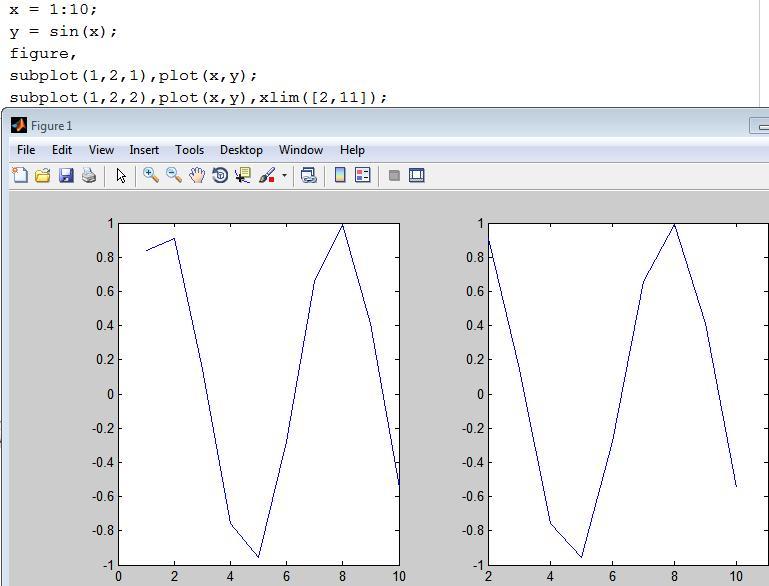Print the figure using the printer icon

point(89,175)
